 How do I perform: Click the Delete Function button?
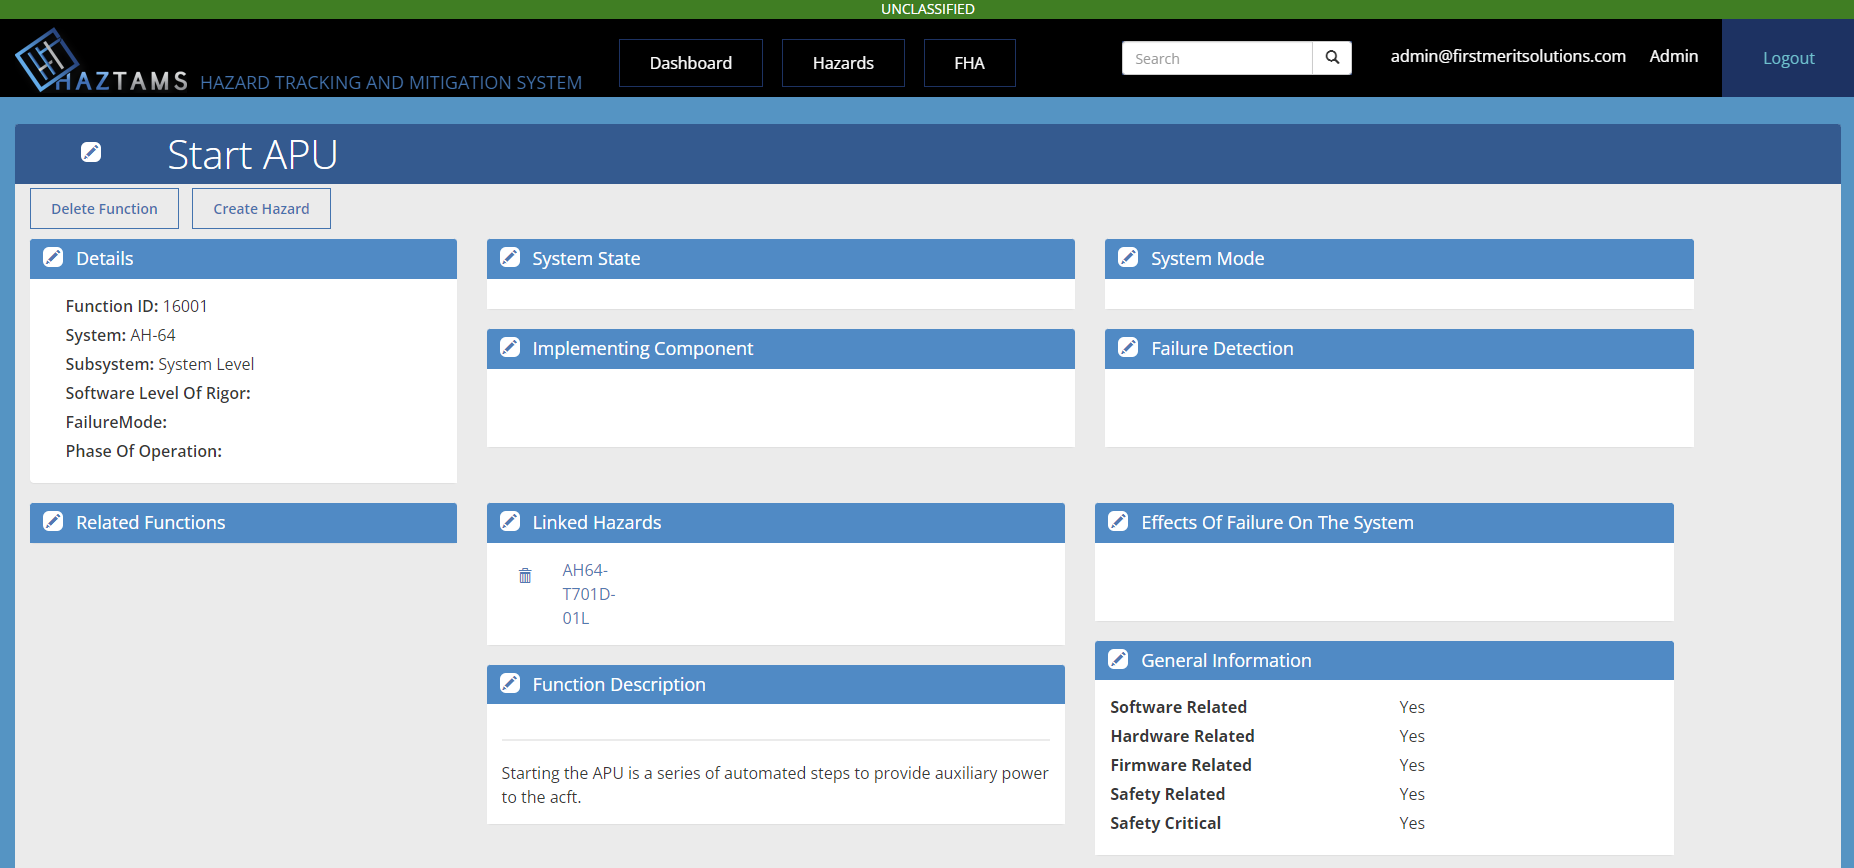coord(104,208)
